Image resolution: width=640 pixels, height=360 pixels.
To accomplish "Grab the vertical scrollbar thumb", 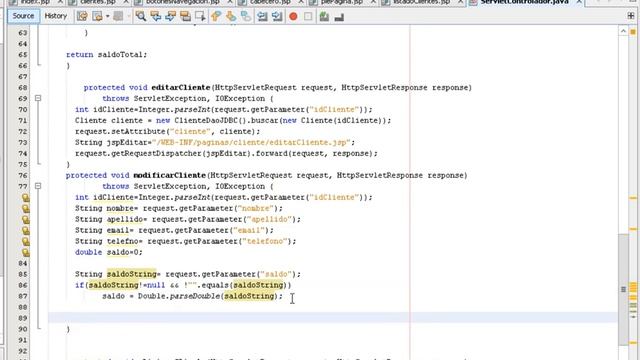I will pos(623,290).
